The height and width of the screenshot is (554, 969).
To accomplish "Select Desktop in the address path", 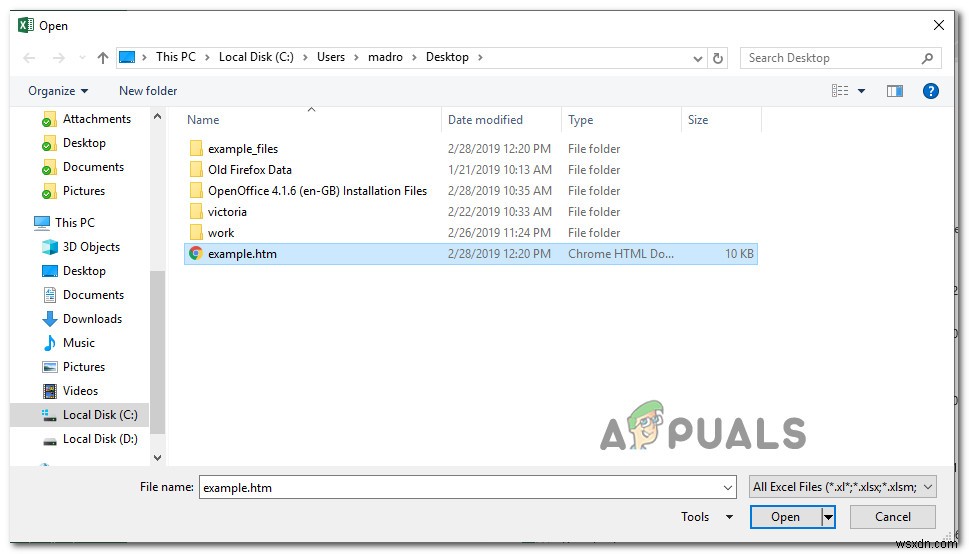I will (x=447, y=57).
